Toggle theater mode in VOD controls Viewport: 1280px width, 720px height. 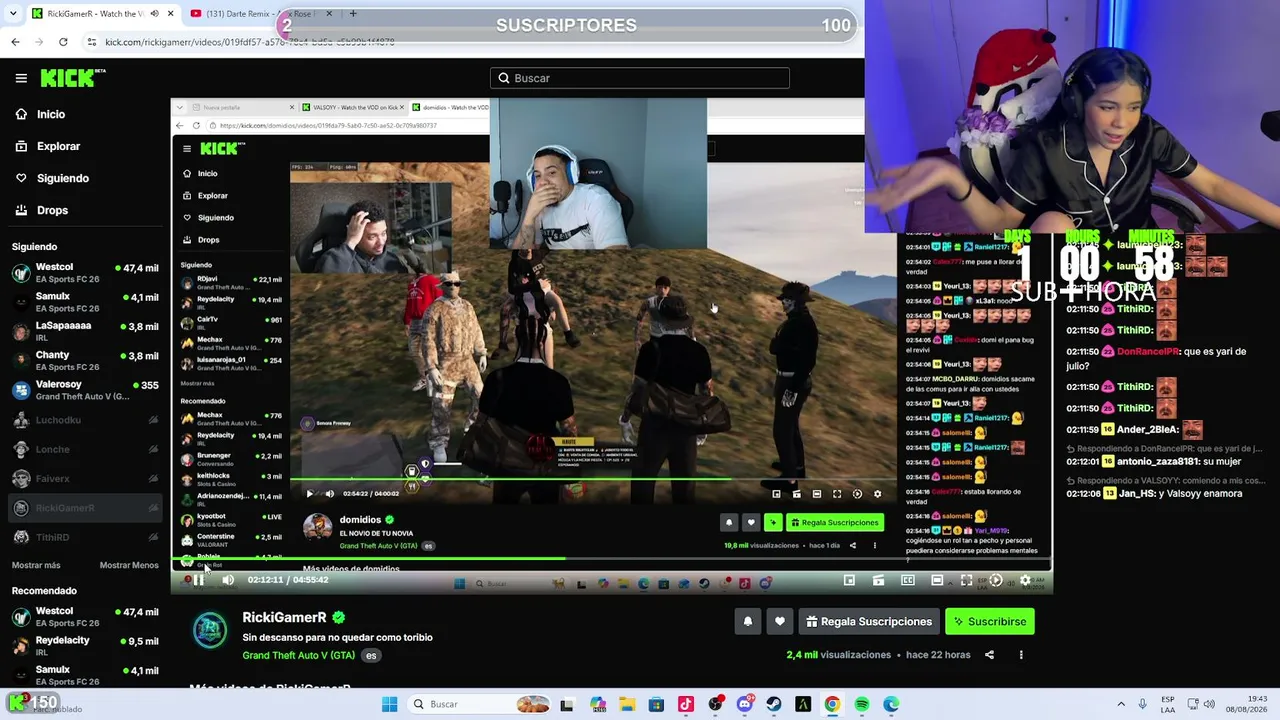(937, 580)
